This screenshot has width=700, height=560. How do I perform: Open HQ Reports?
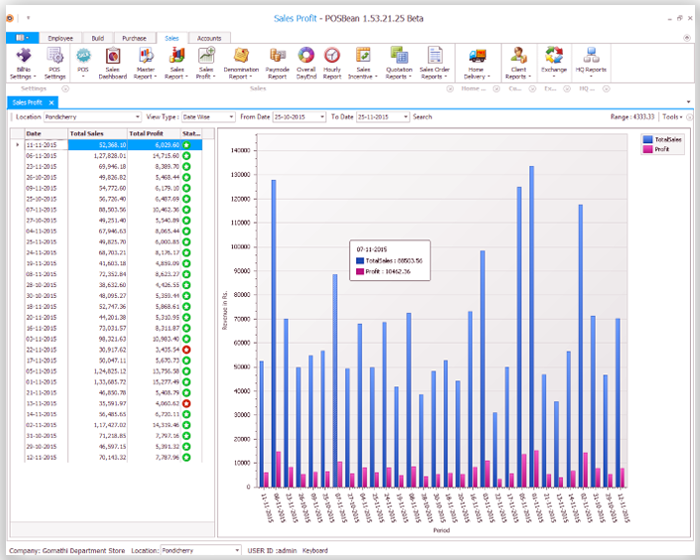coord(591,64)
